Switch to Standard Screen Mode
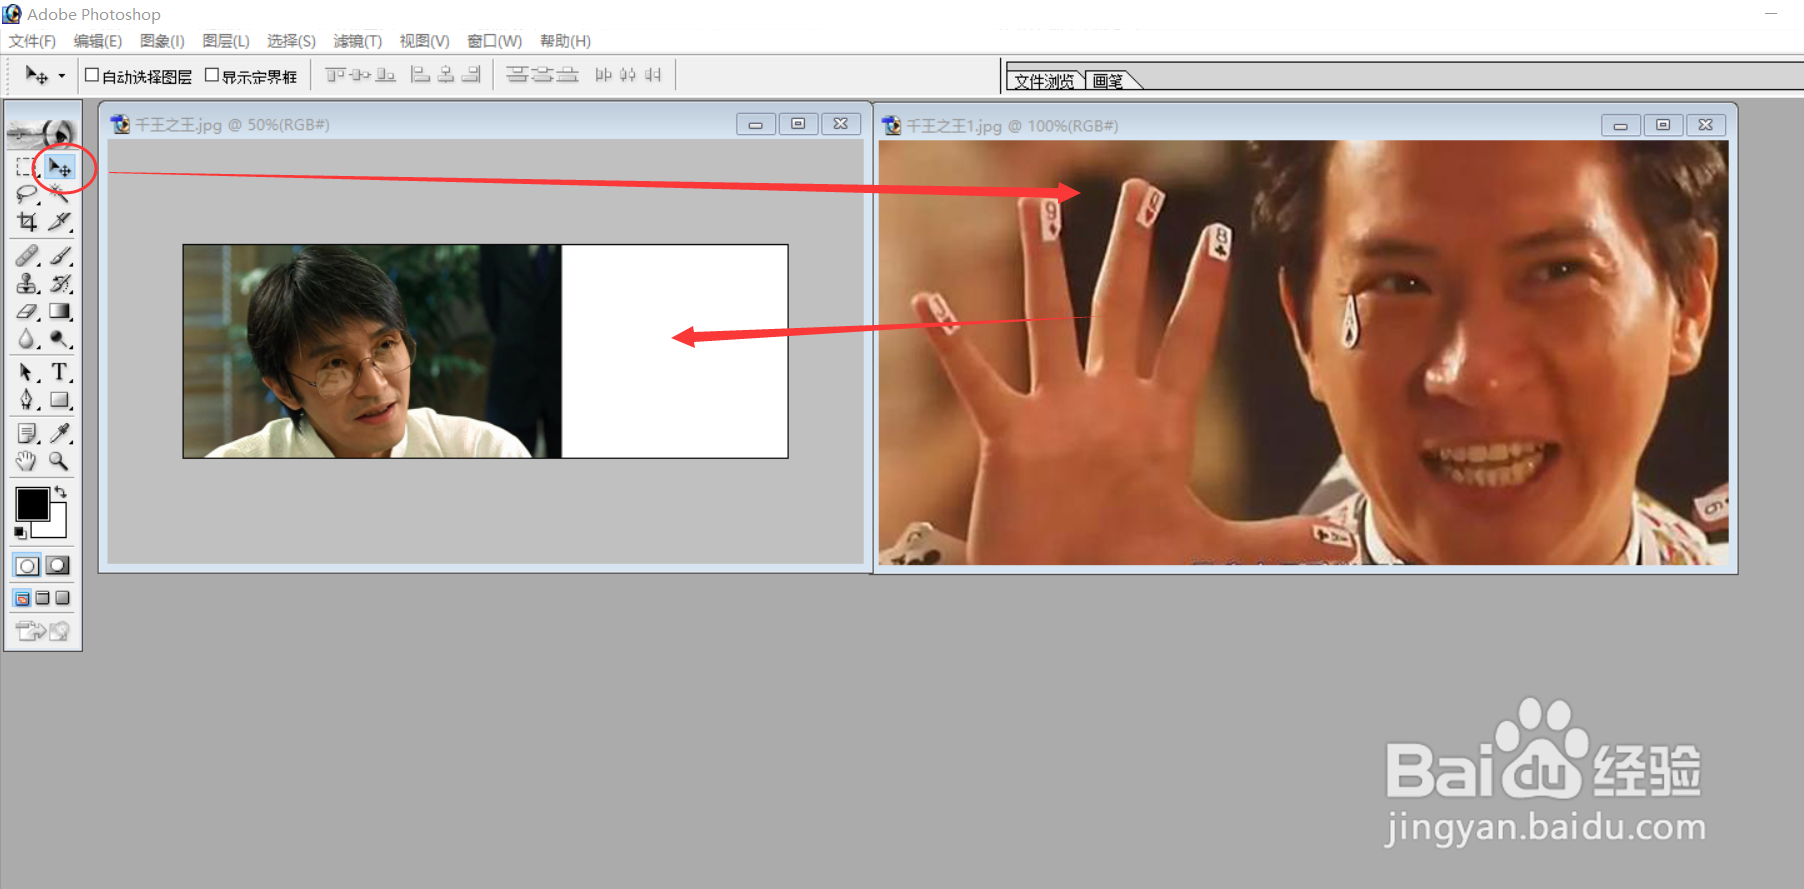The height and width of the screenshot is (889, 1804). tap(22, 598)
